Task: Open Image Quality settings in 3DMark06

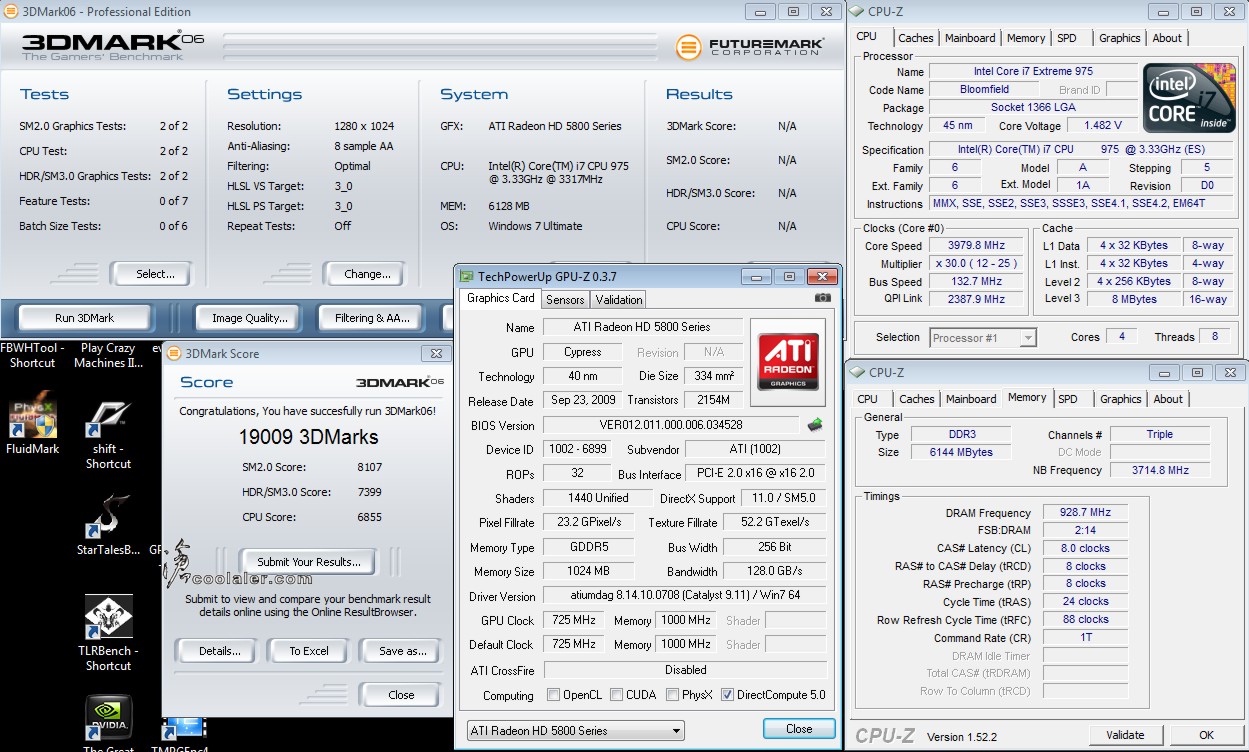Action: click(x=250, y=318)
